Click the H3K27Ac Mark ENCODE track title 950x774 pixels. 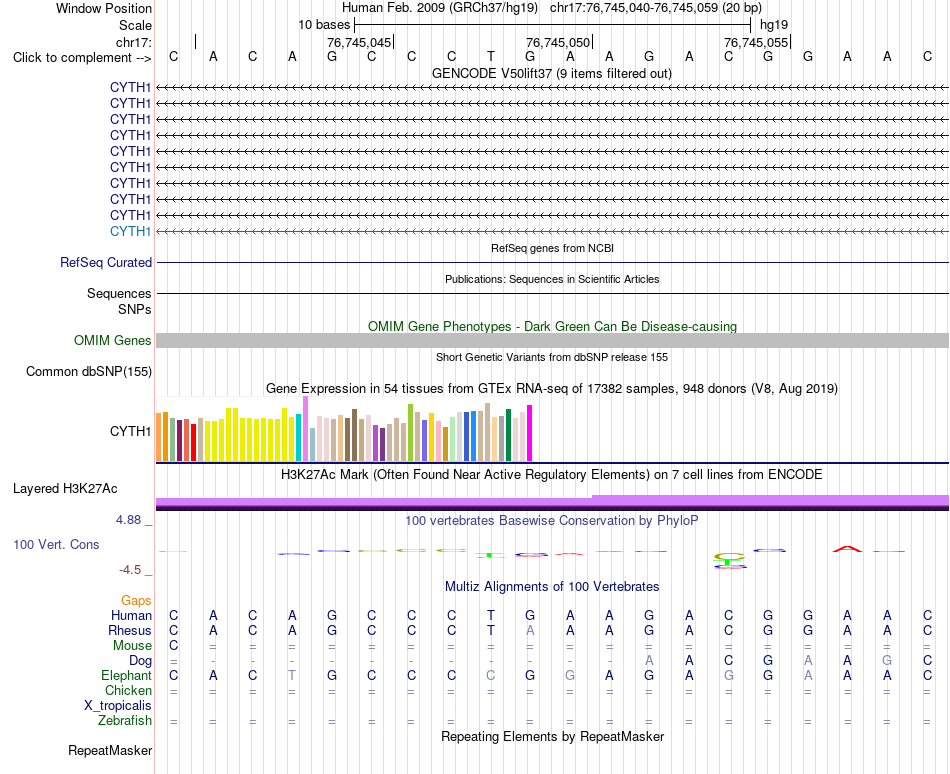[552, 475]
